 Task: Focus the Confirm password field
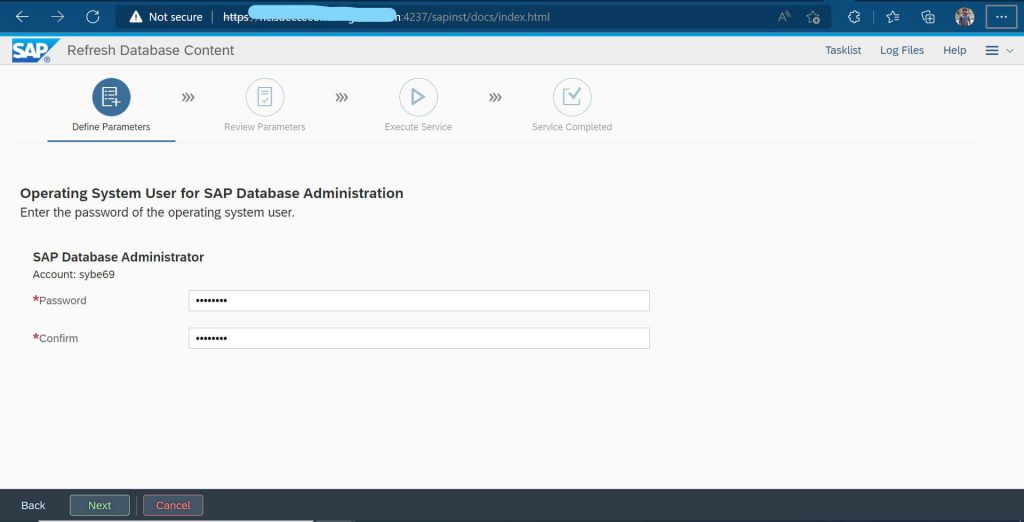click(x=419, y=338)
